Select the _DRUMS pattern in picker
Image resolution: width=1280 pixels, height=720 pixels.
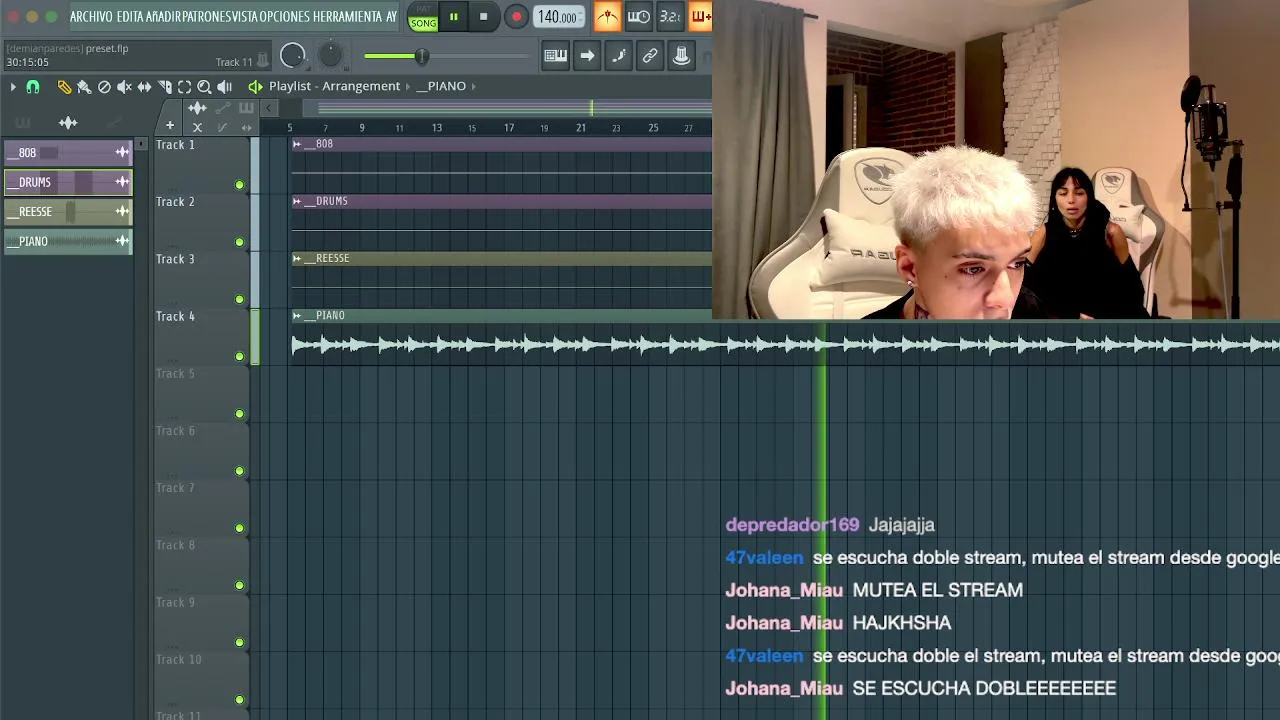click(68, 182)
